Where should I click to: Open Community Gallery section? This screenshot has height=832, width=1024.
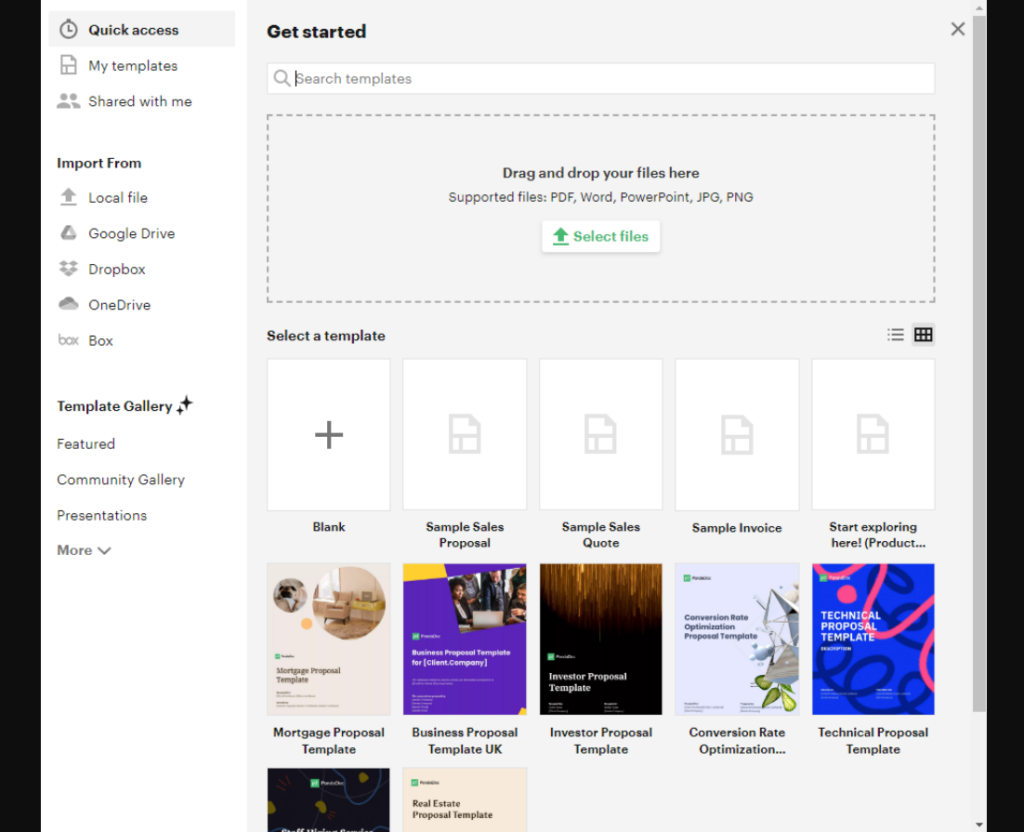click(121, 480)
